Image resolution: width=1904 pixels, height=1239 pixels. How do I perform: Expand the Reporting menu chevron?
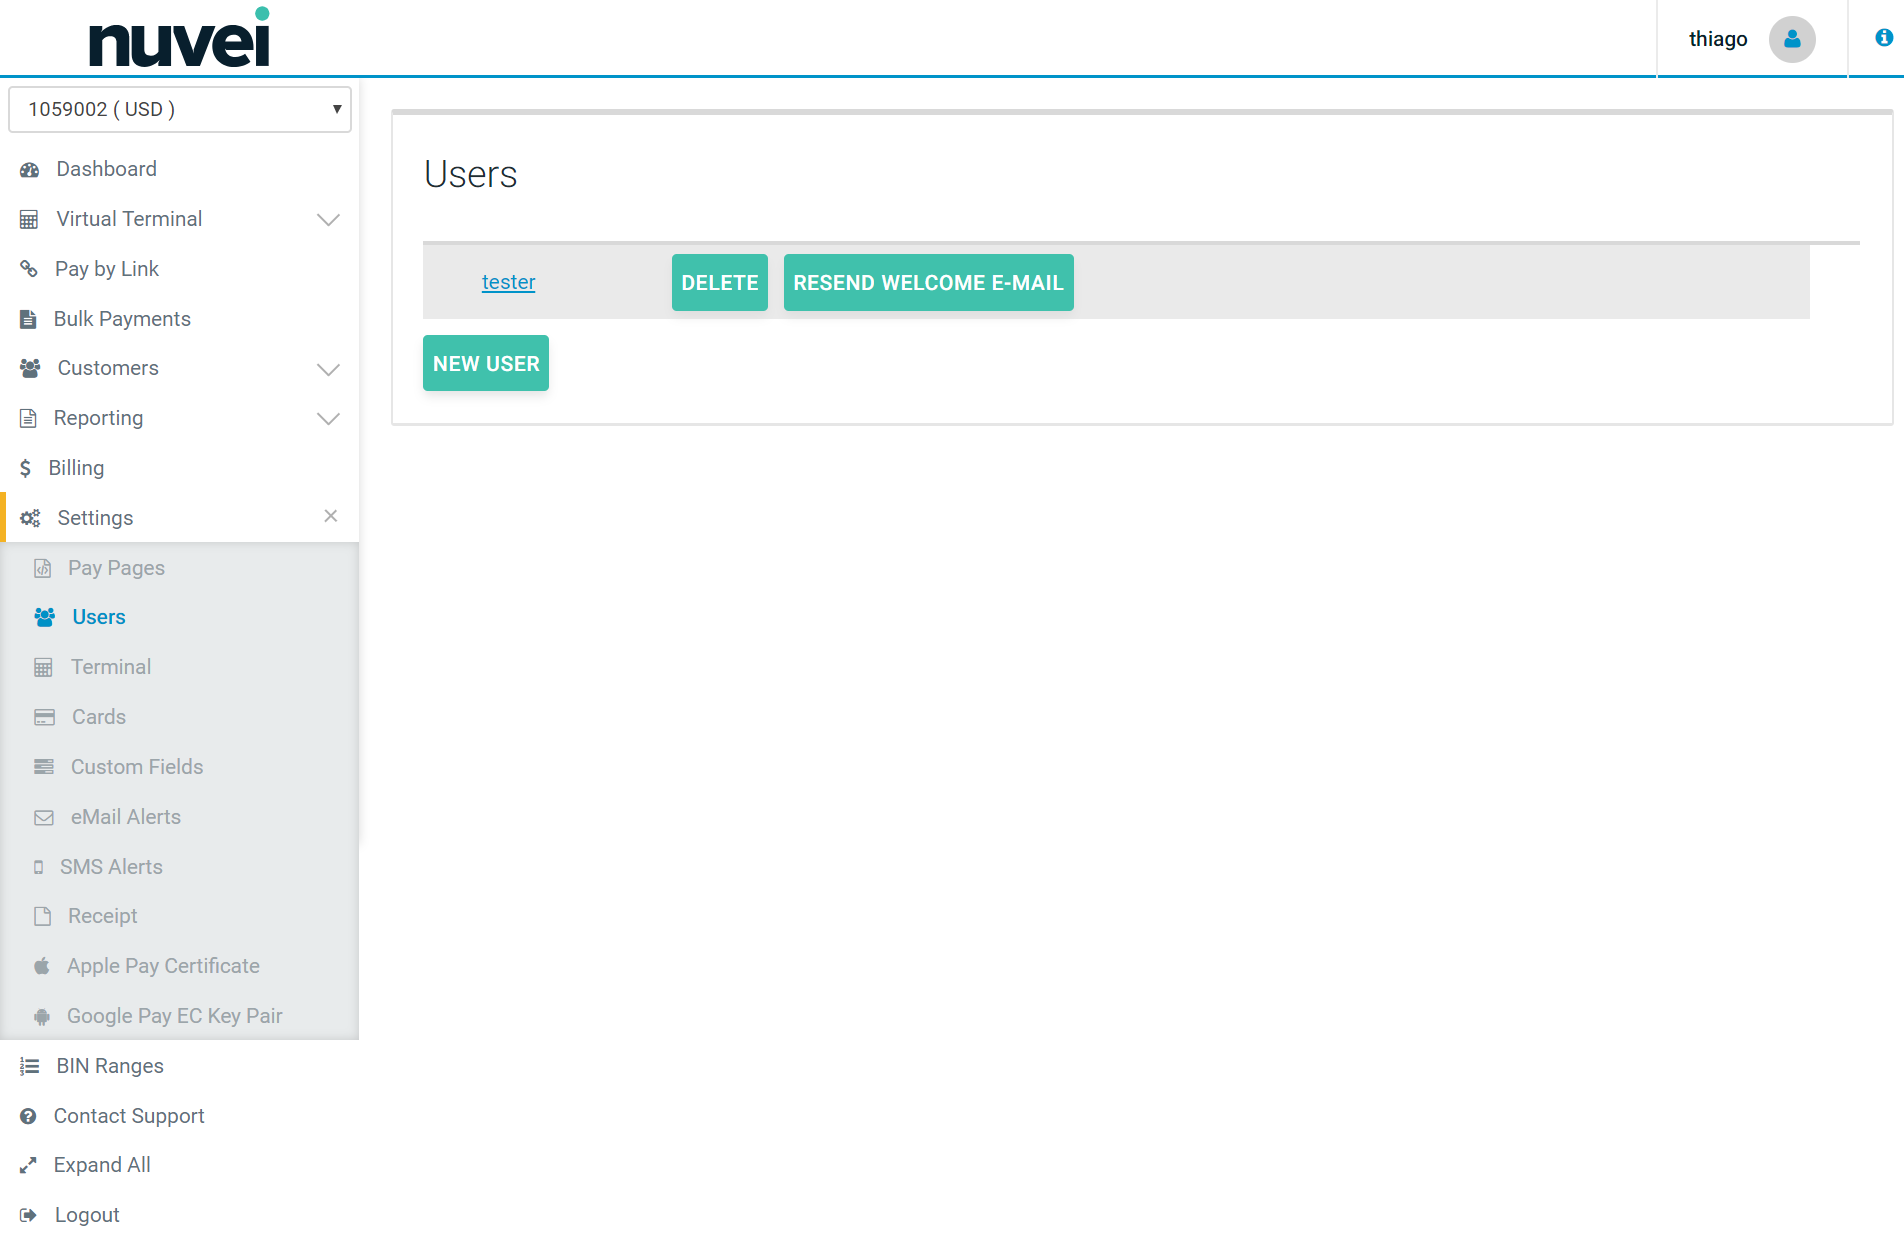(328, 419)
